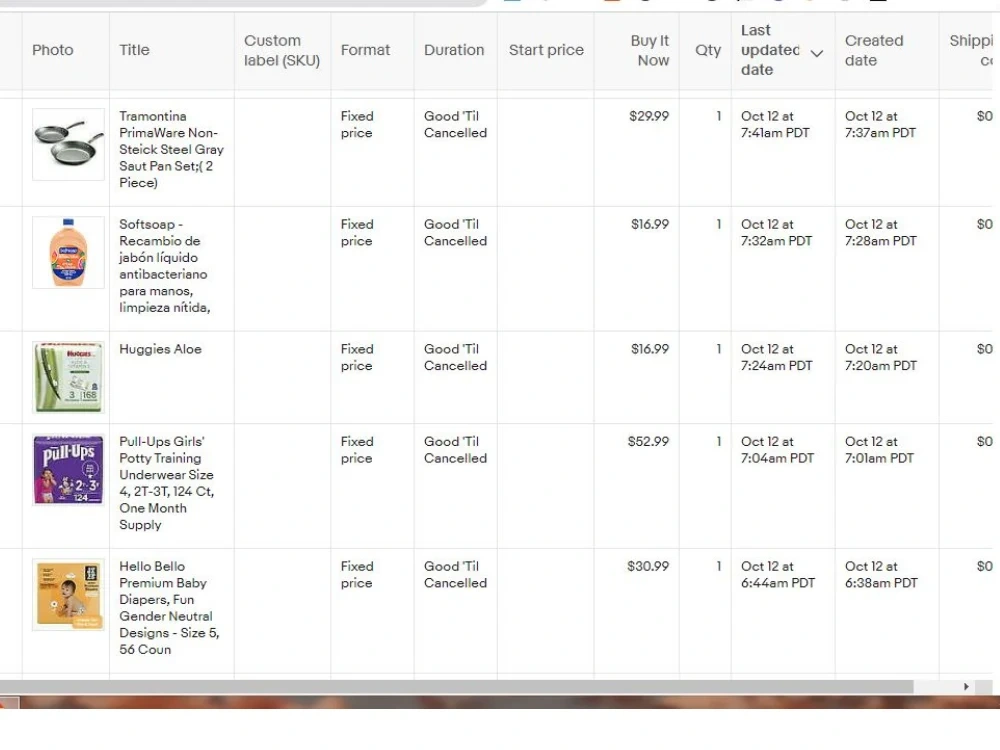Select last updated Oct 12 at 6:44am PDT
This screenshot has width=1000, height=750.
coord(778,575)
